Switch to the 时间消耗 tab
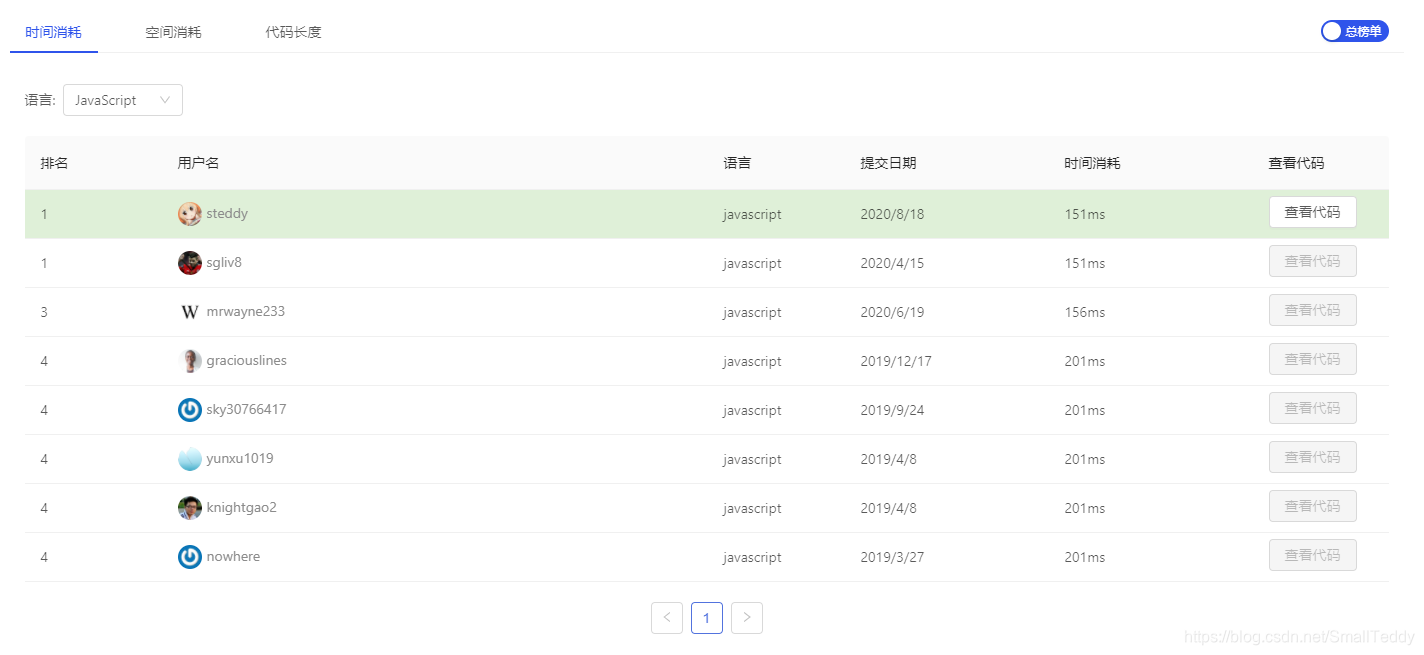This screenshot has width=1424, height=655. (53, 31)
